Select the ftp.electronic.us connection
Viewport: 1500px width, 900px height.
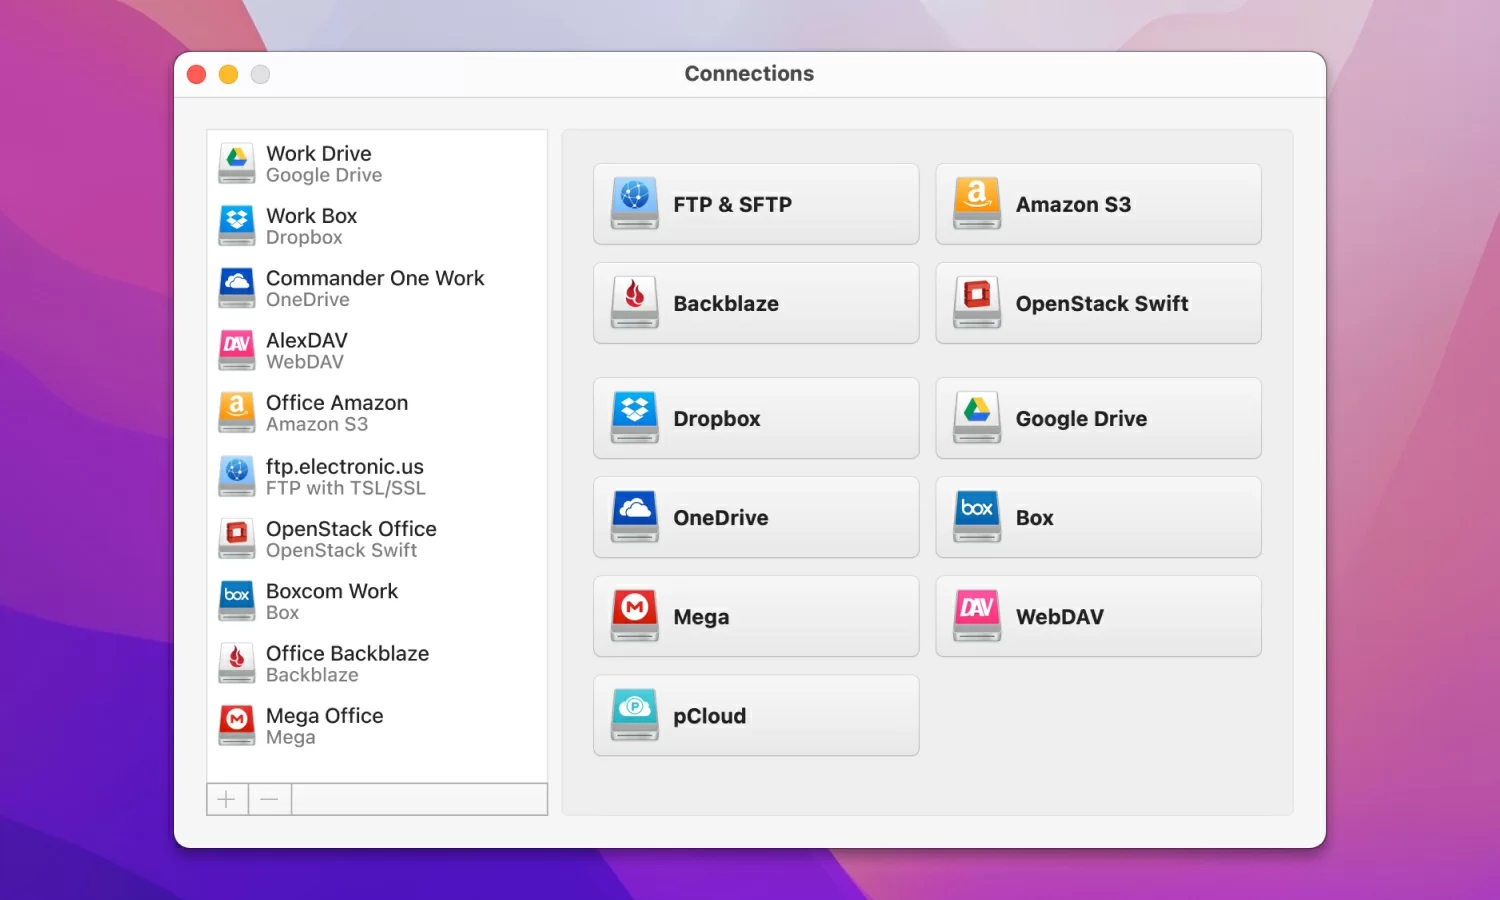(330, 476)
